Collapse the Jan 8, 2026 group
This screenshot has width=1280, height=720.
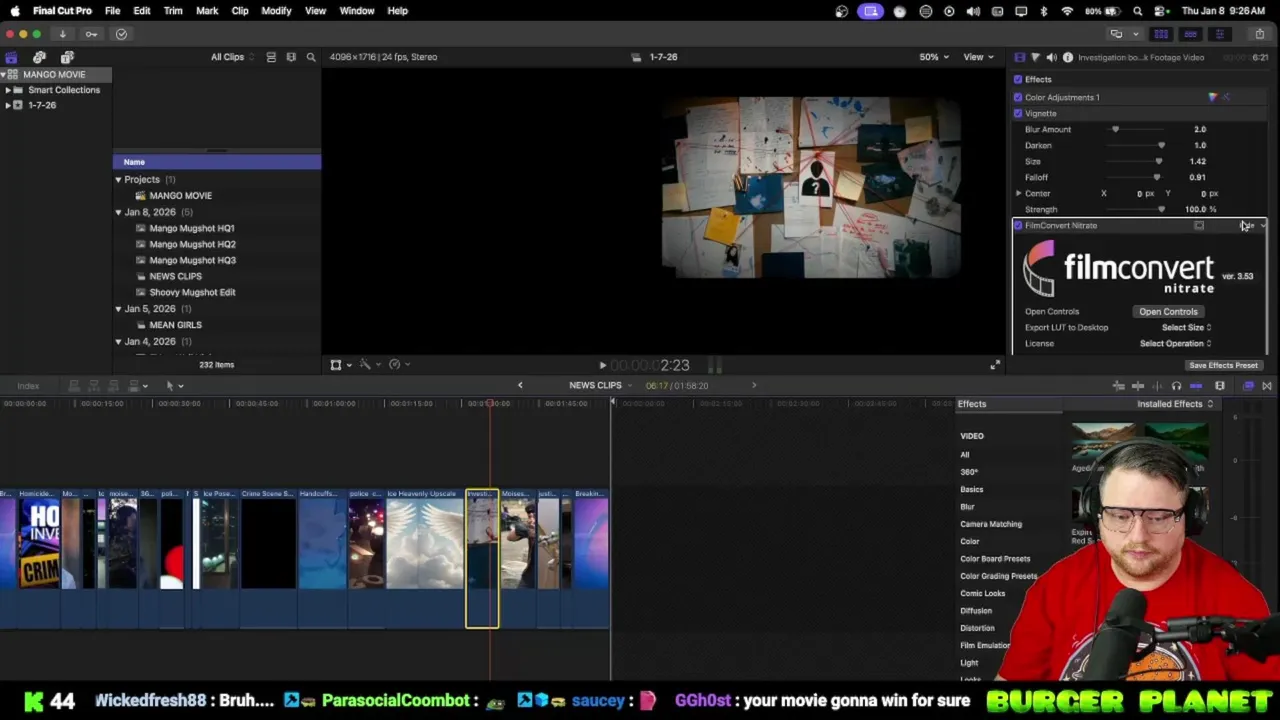pos(118,212)
